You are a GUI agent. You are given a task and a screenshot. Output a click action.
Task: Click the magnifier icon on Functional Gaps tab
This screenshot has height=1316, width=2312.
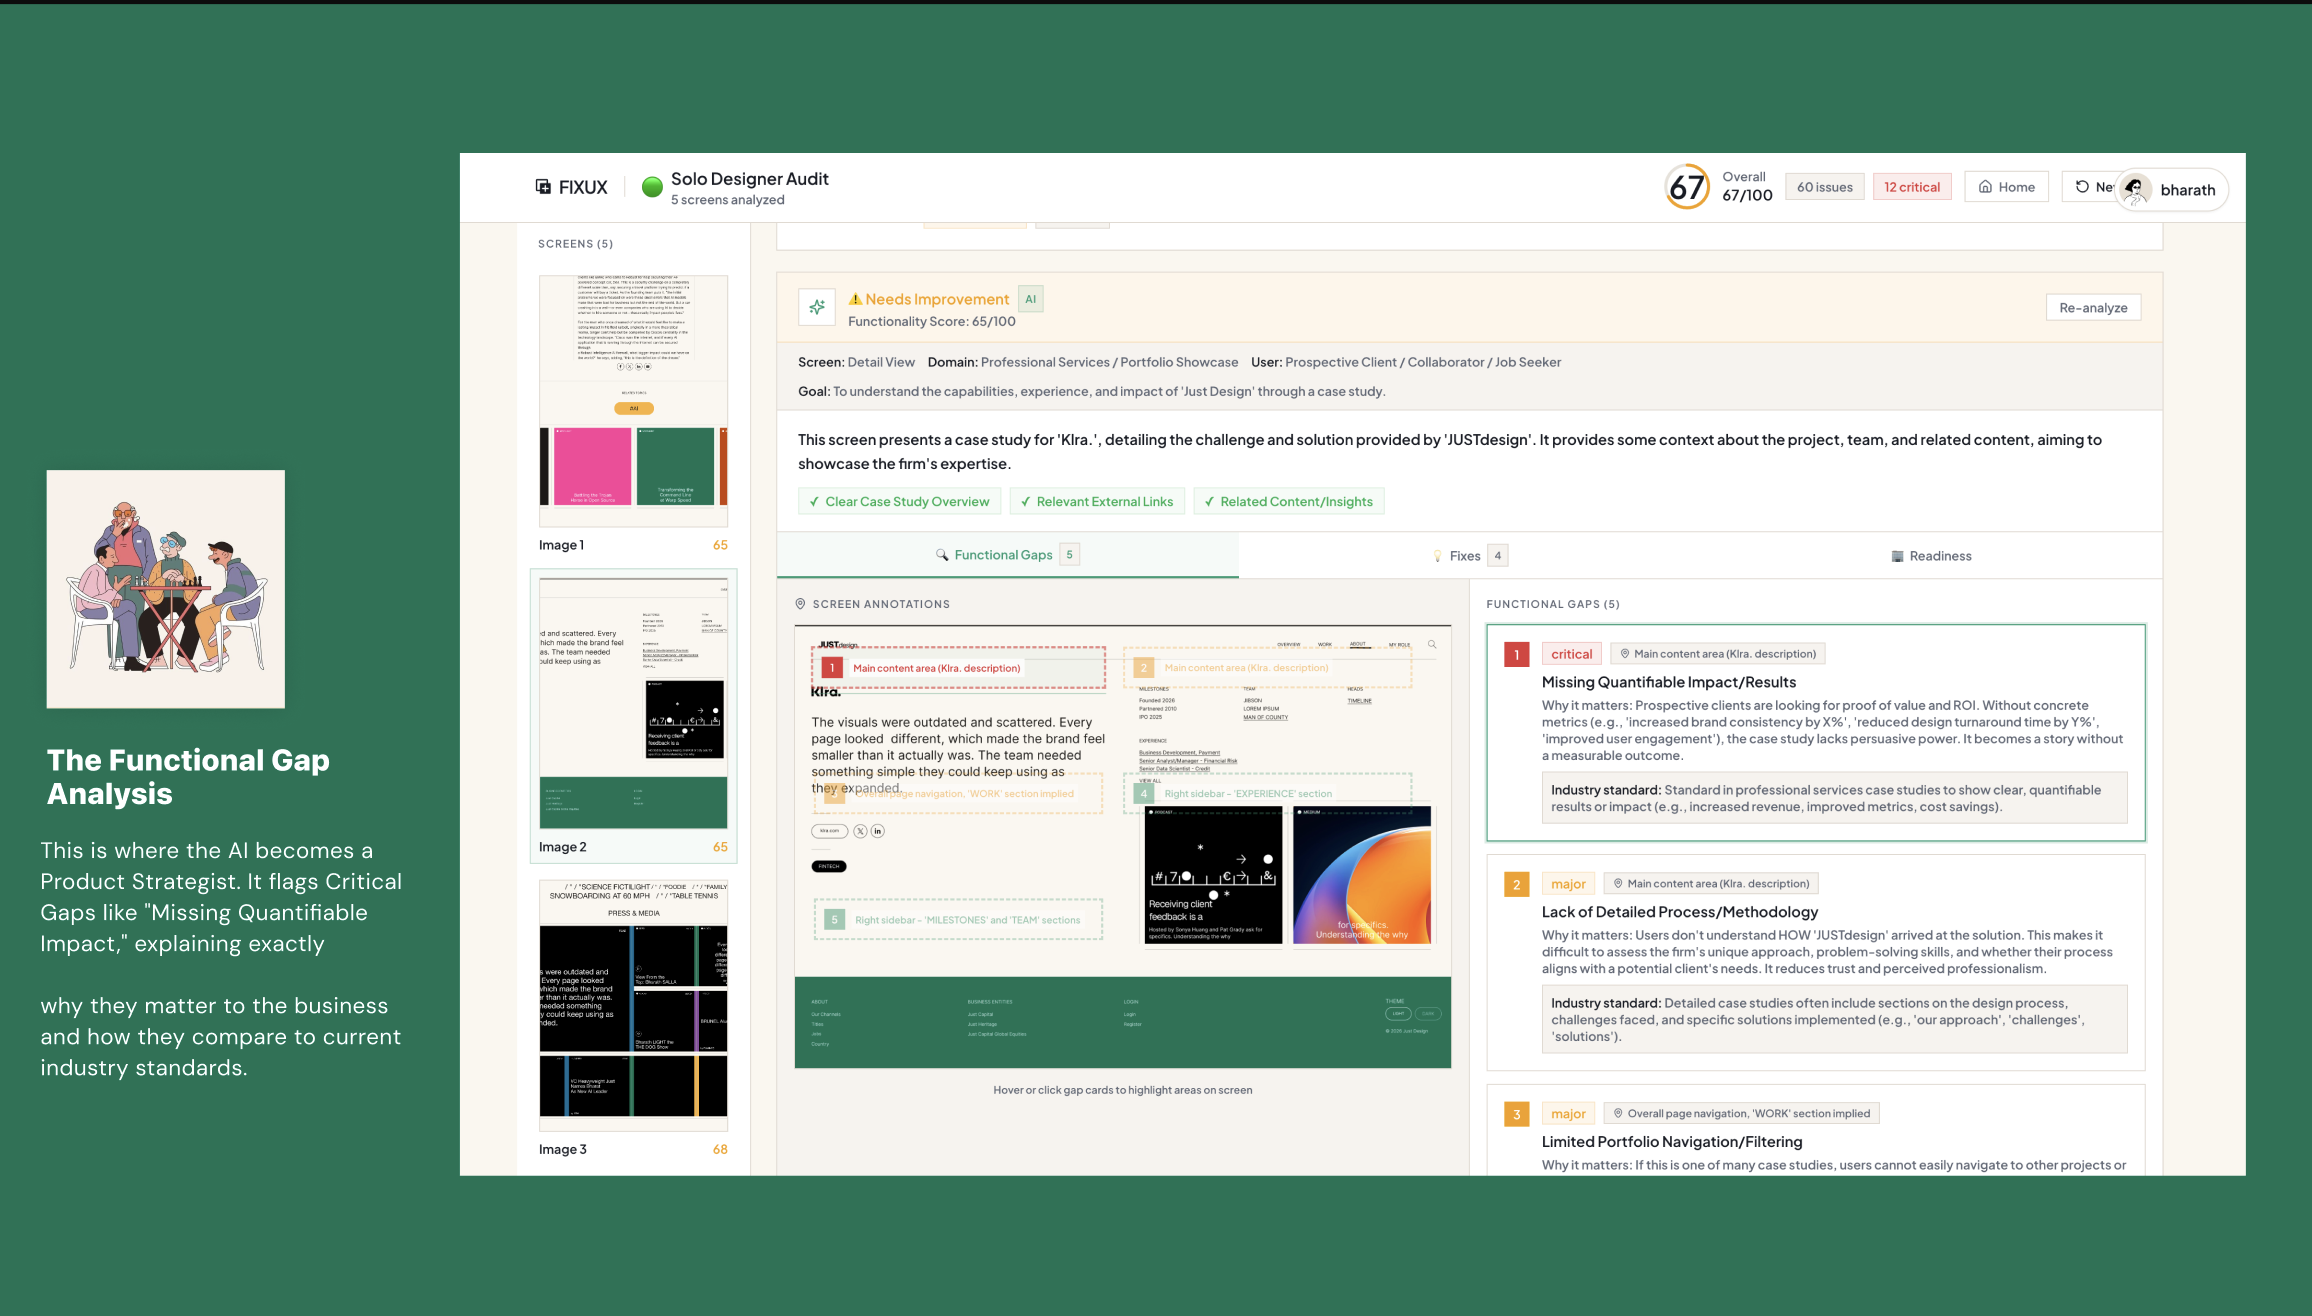tap(940, 554)
